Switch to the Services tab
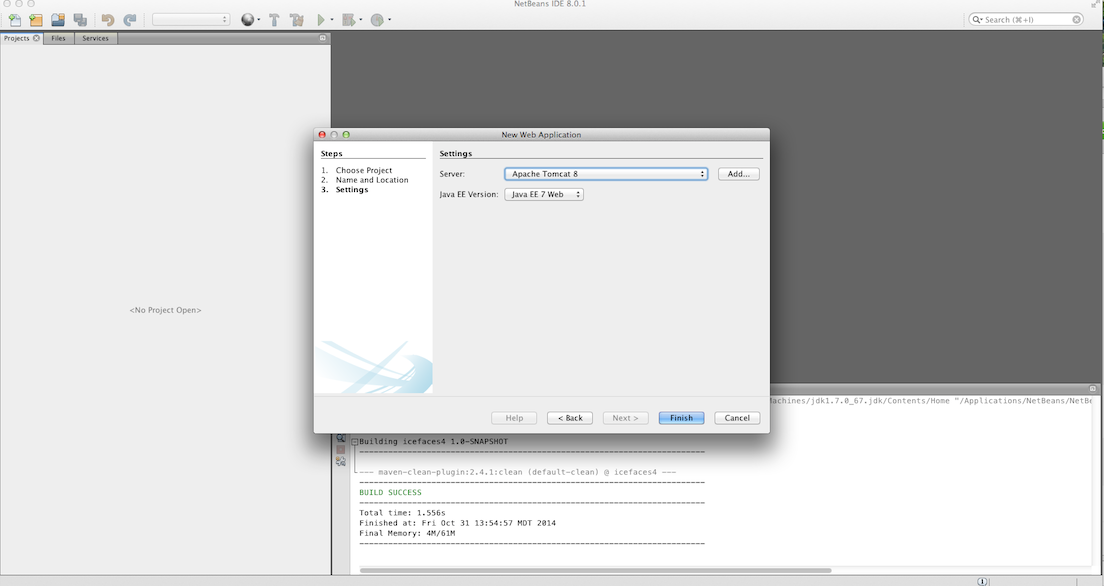Image resolution: width=1104 pixels, height=586 pixels. 95,38
